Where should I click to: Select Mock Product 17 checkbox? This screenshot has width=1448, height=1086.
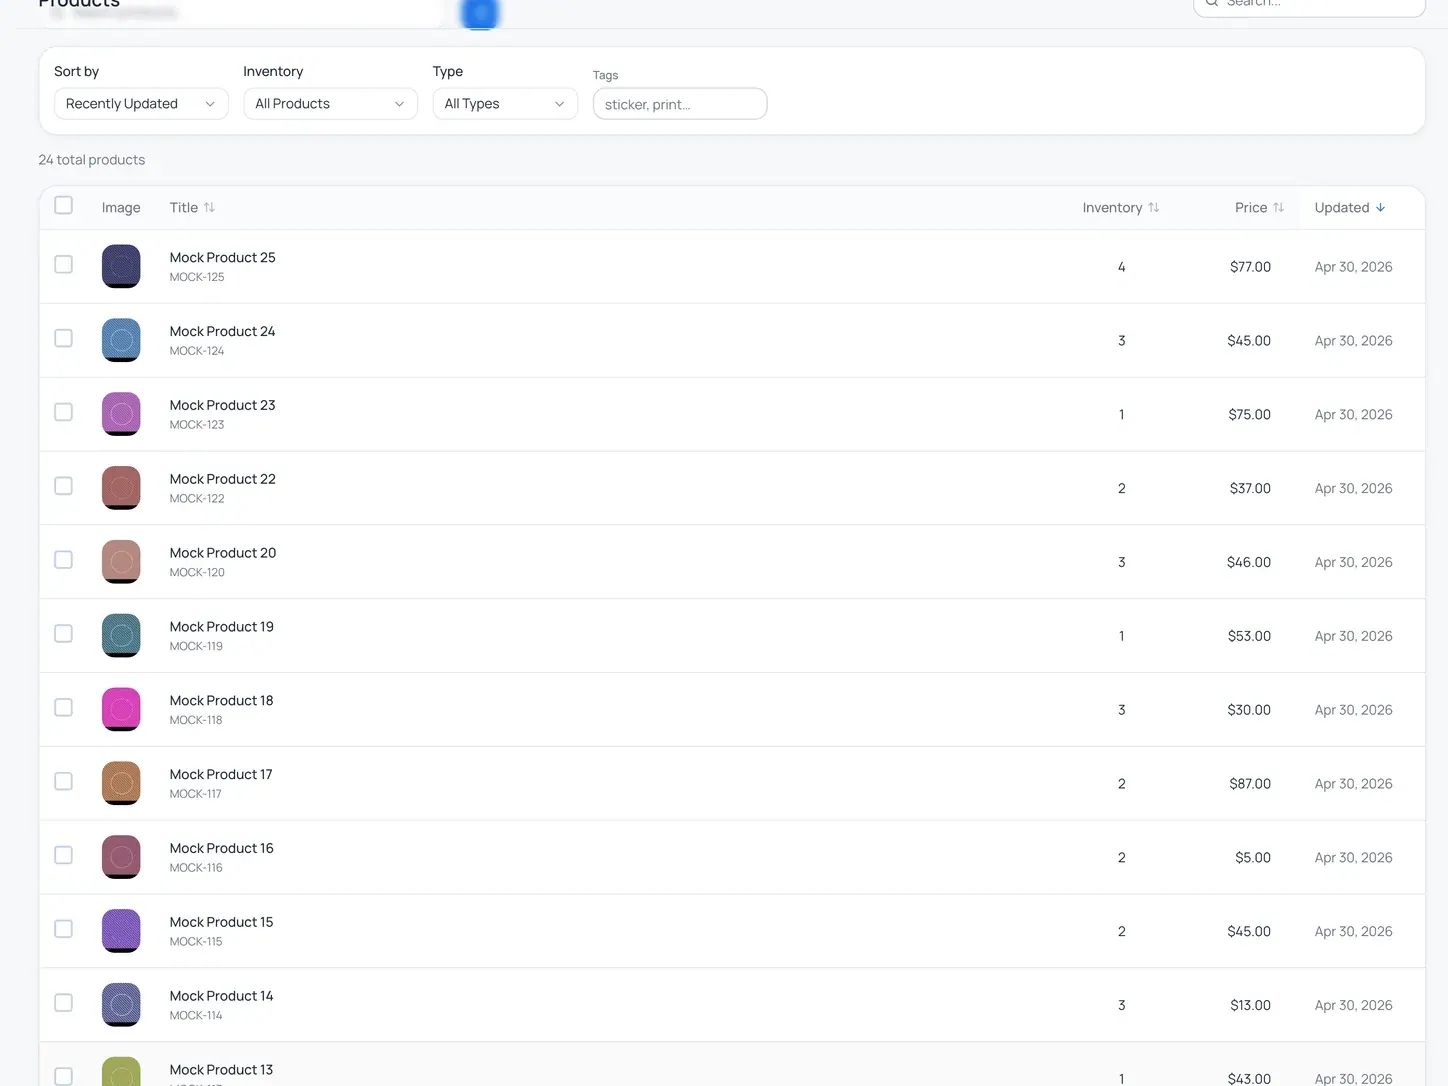[64, 781]
